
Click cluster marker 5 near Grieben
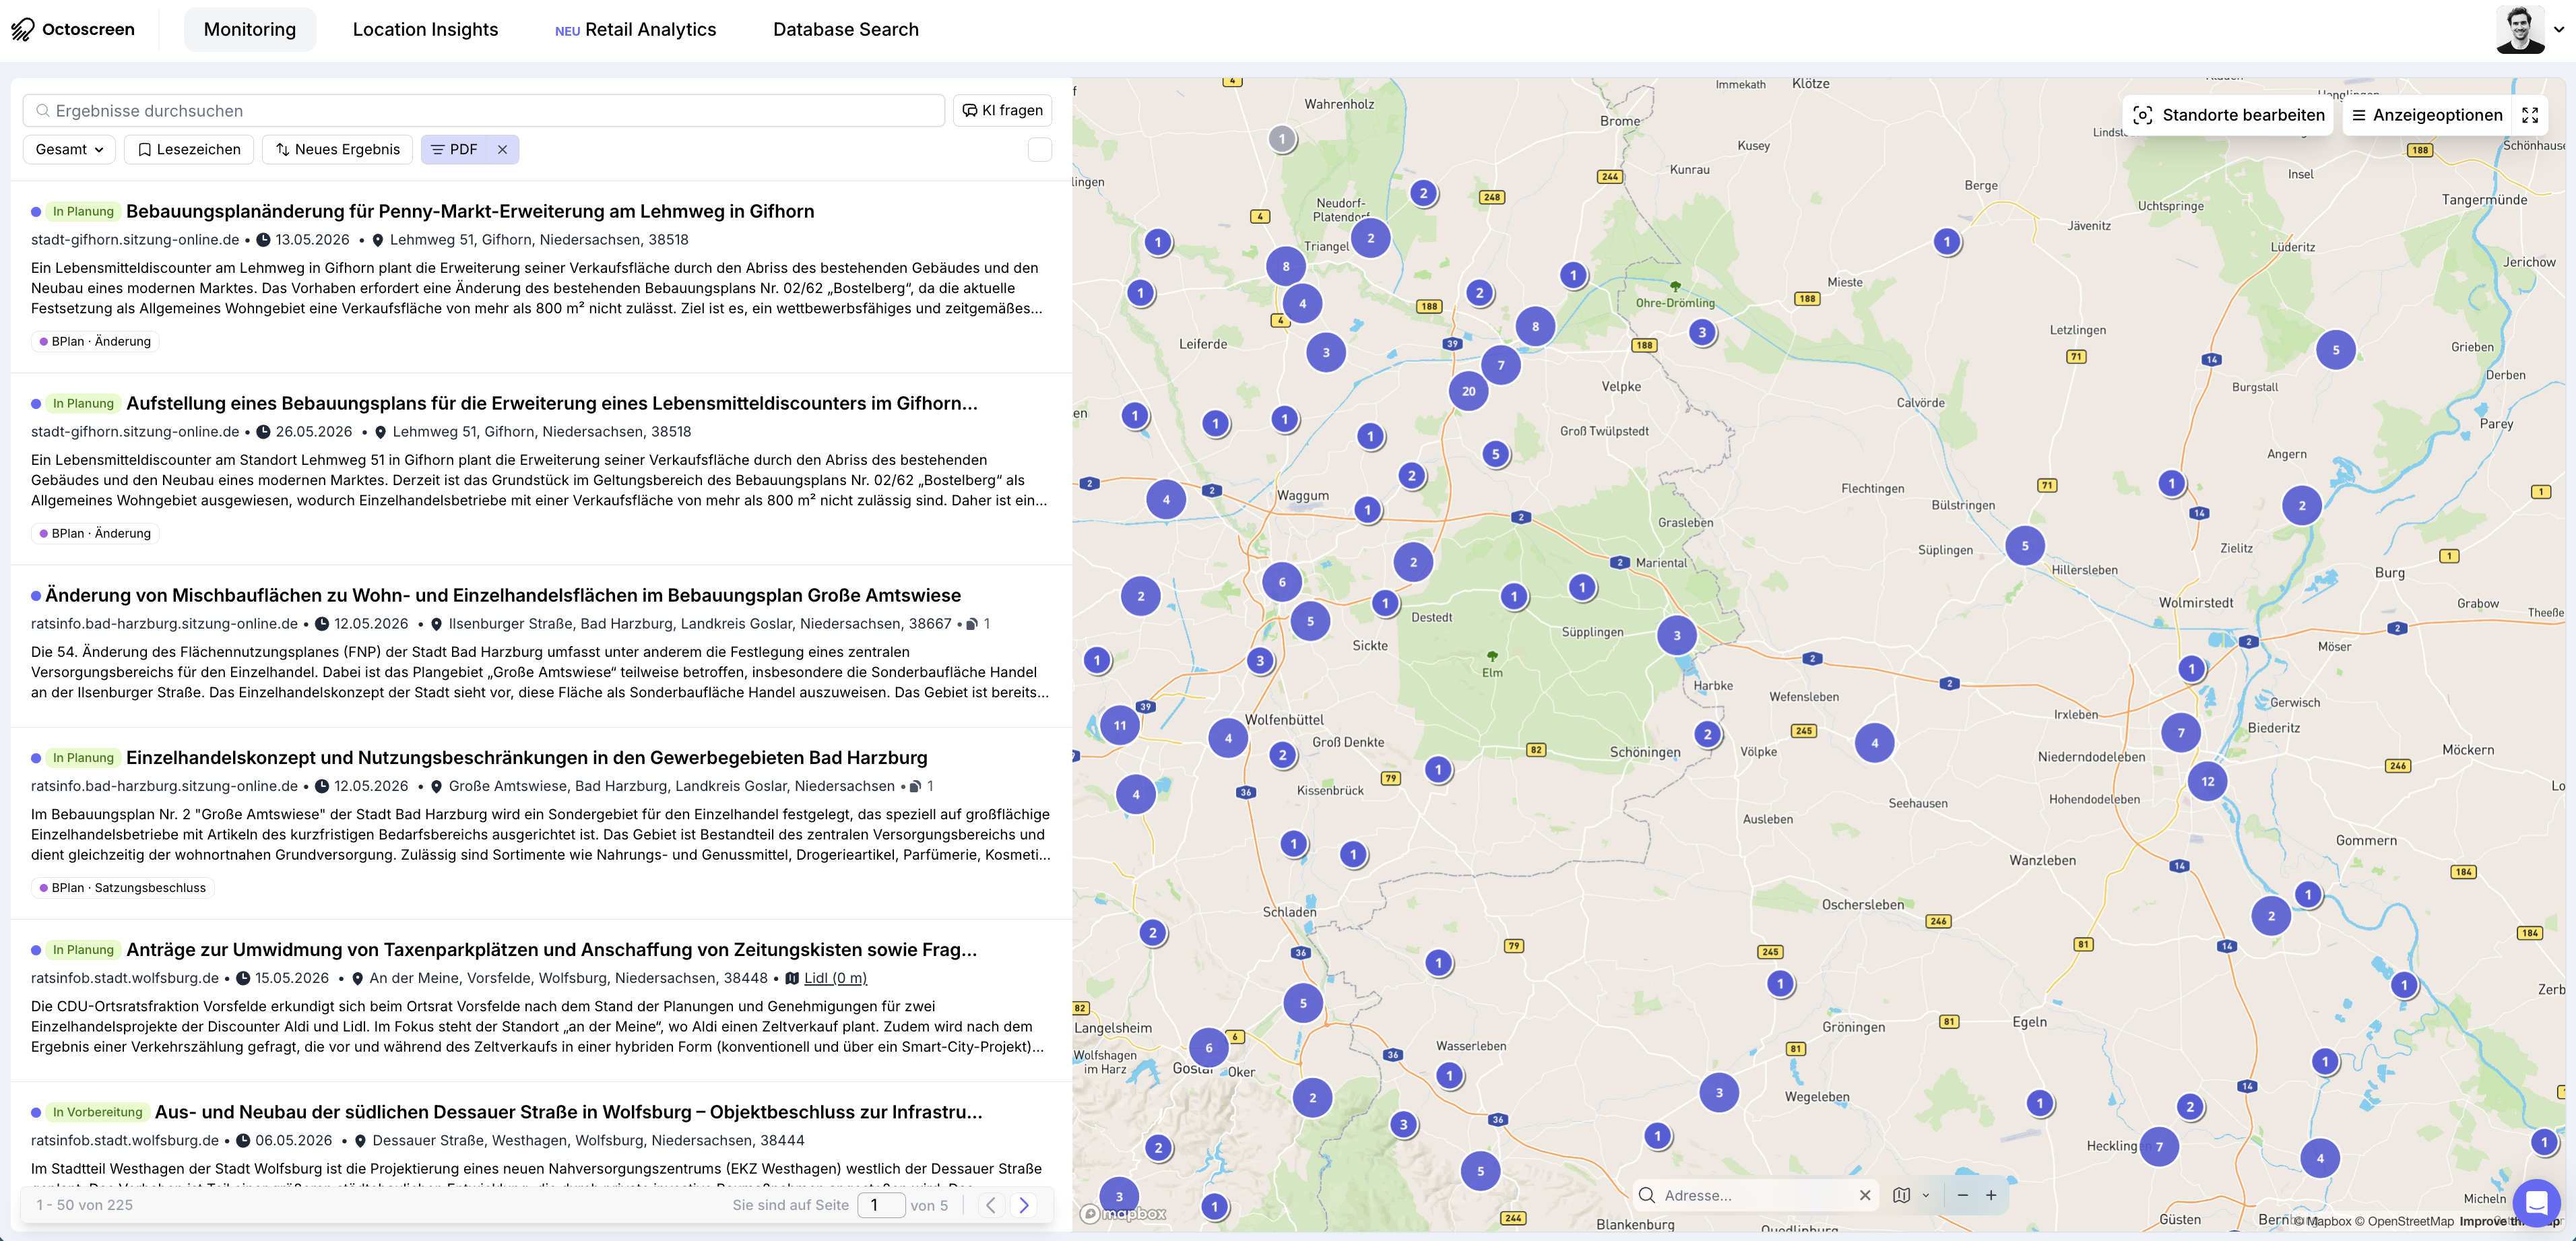pyautogui.click(x=2336, y=350)
